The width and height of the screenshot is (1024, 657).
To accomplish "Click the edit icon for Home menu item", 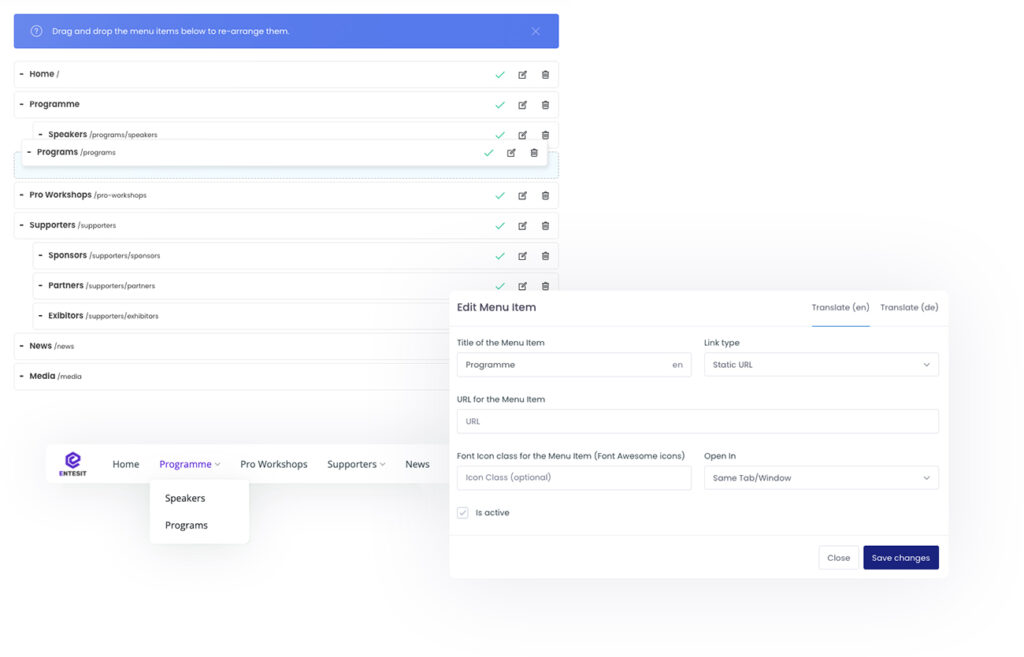I will 522,75.
